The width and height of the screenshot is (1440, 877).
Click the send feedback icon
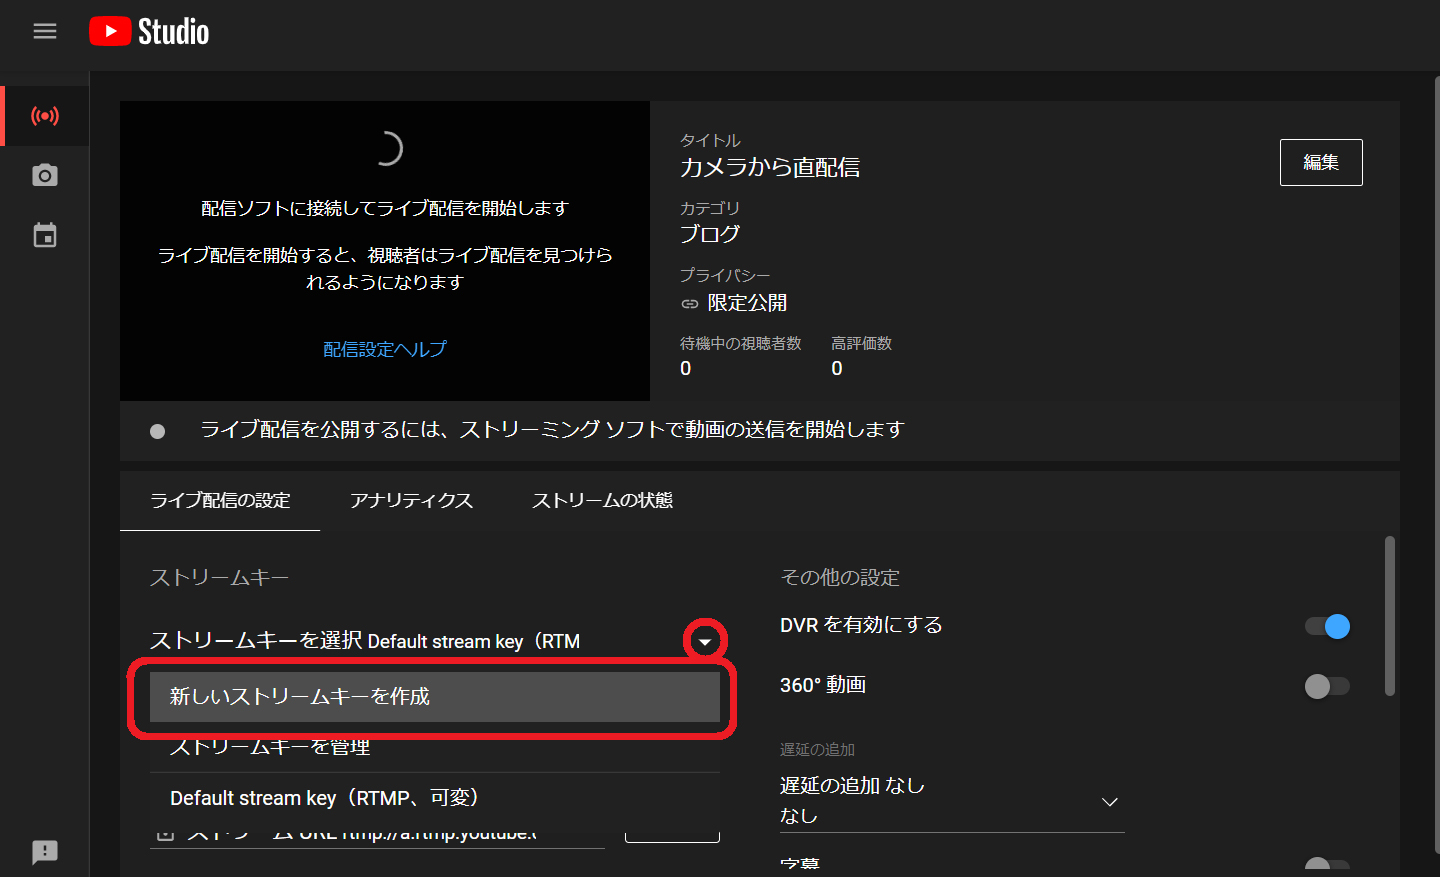(45, 851)
